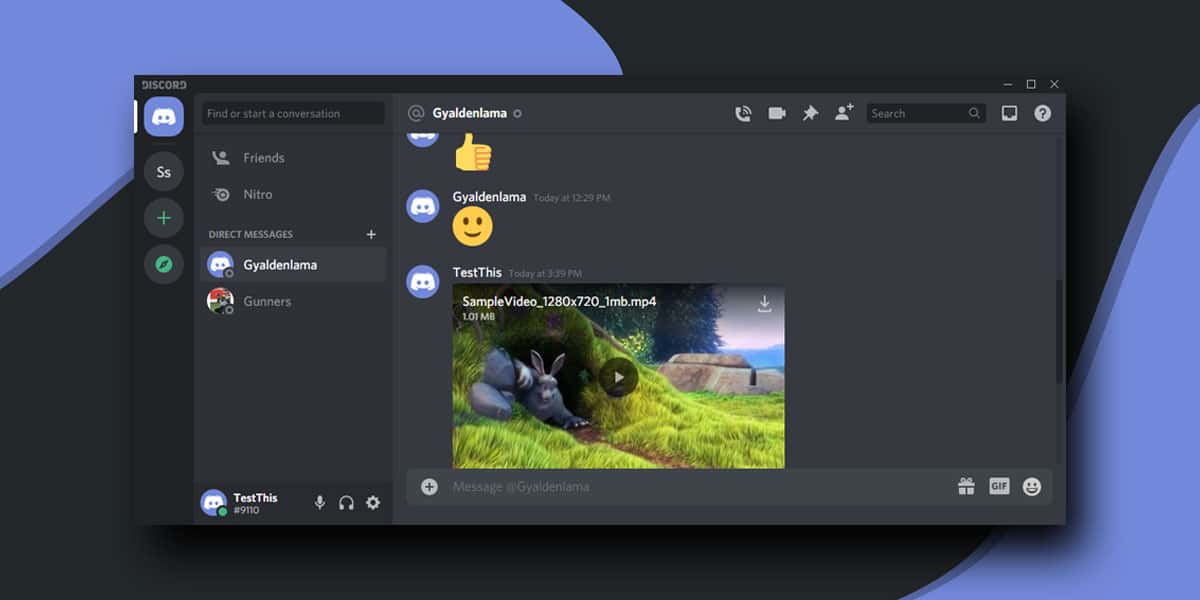Open the Nitro page
This screenshot has width=1200, height=600.
click(293, 194)
